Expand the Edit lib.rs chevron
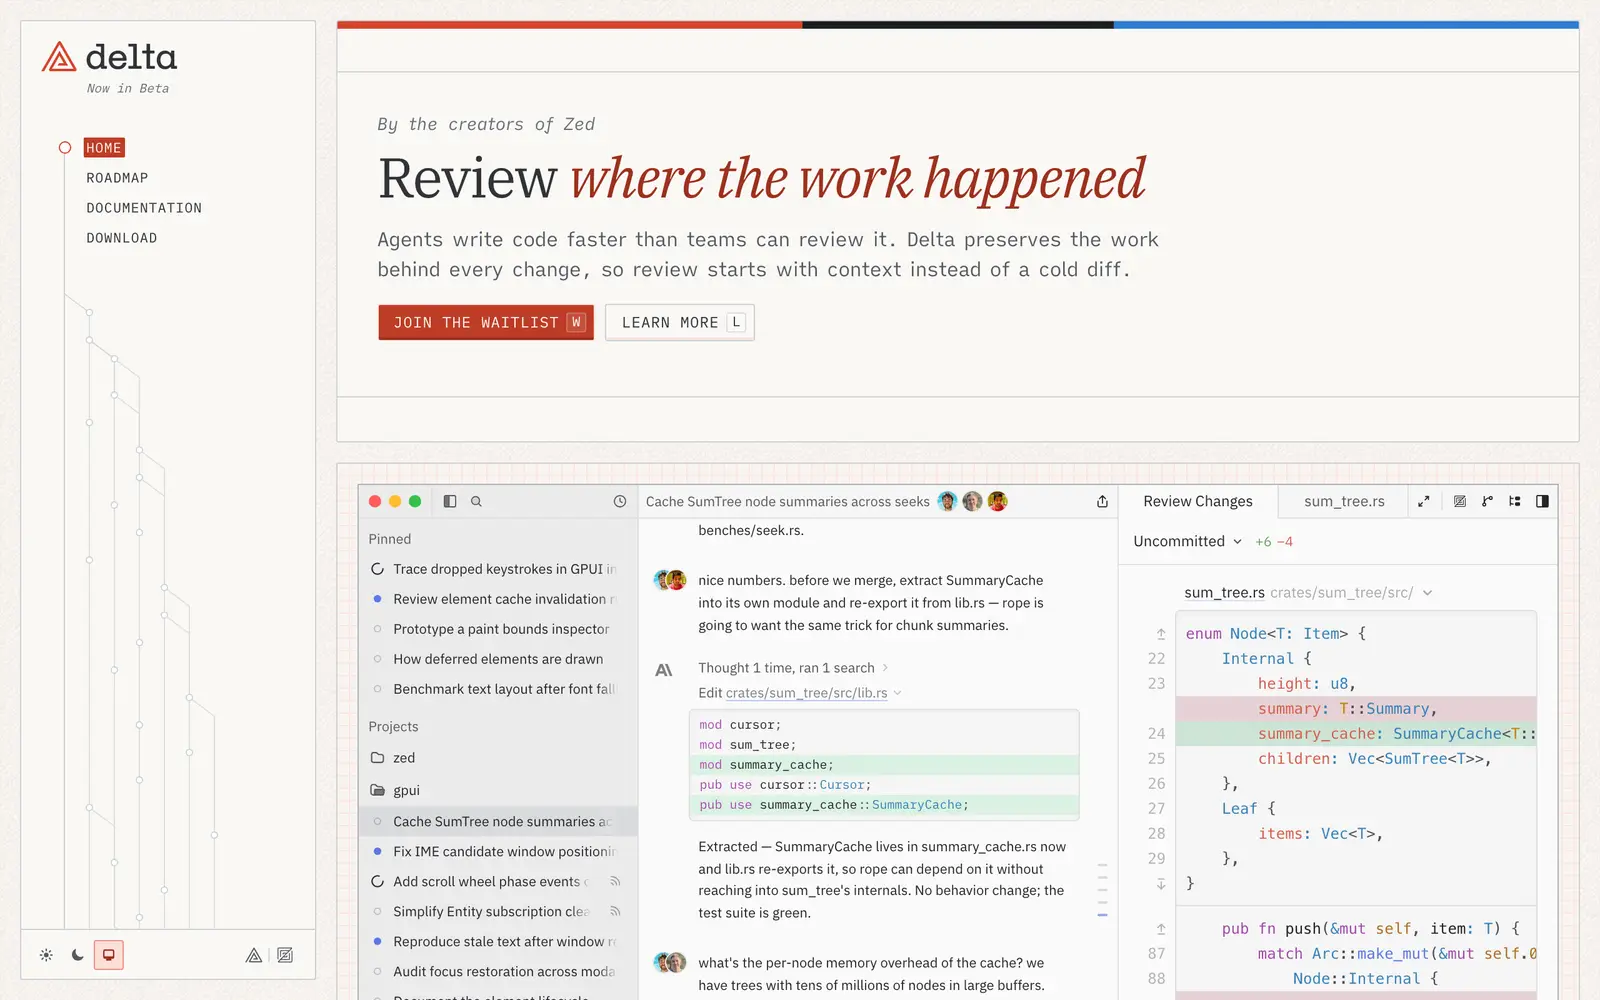The height and width of the screenshot is (1000, 1600). pyautogui.click(x=897, y=693)
